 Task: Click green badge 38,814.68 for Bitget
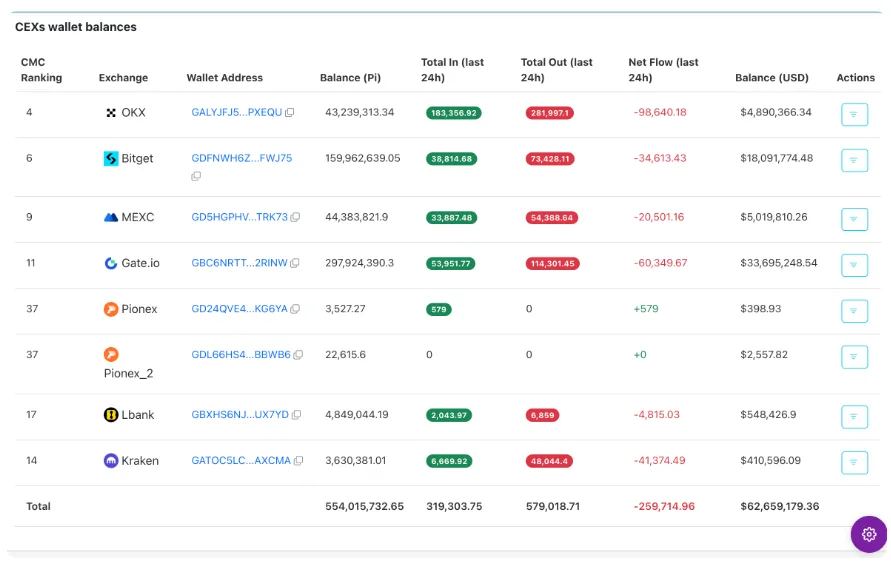click(451, 159)
